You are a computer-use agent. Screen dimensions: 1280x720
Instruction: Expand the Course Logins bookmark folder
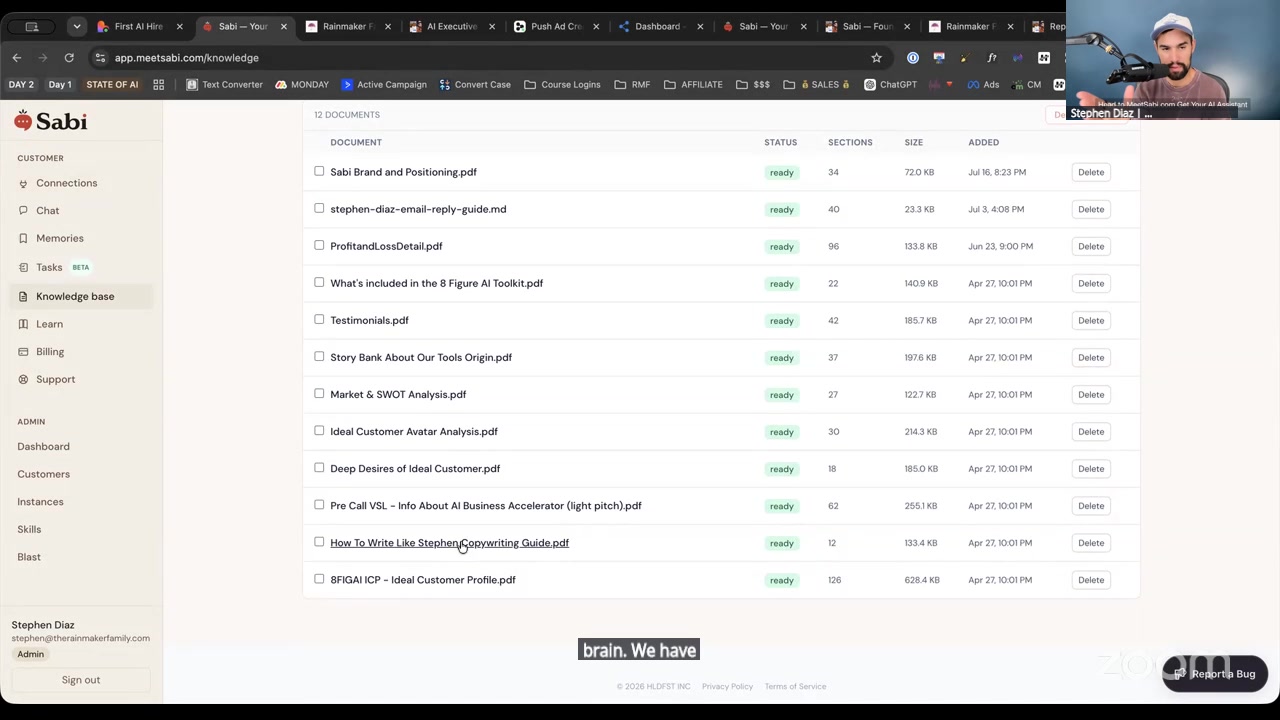(562, 85)
